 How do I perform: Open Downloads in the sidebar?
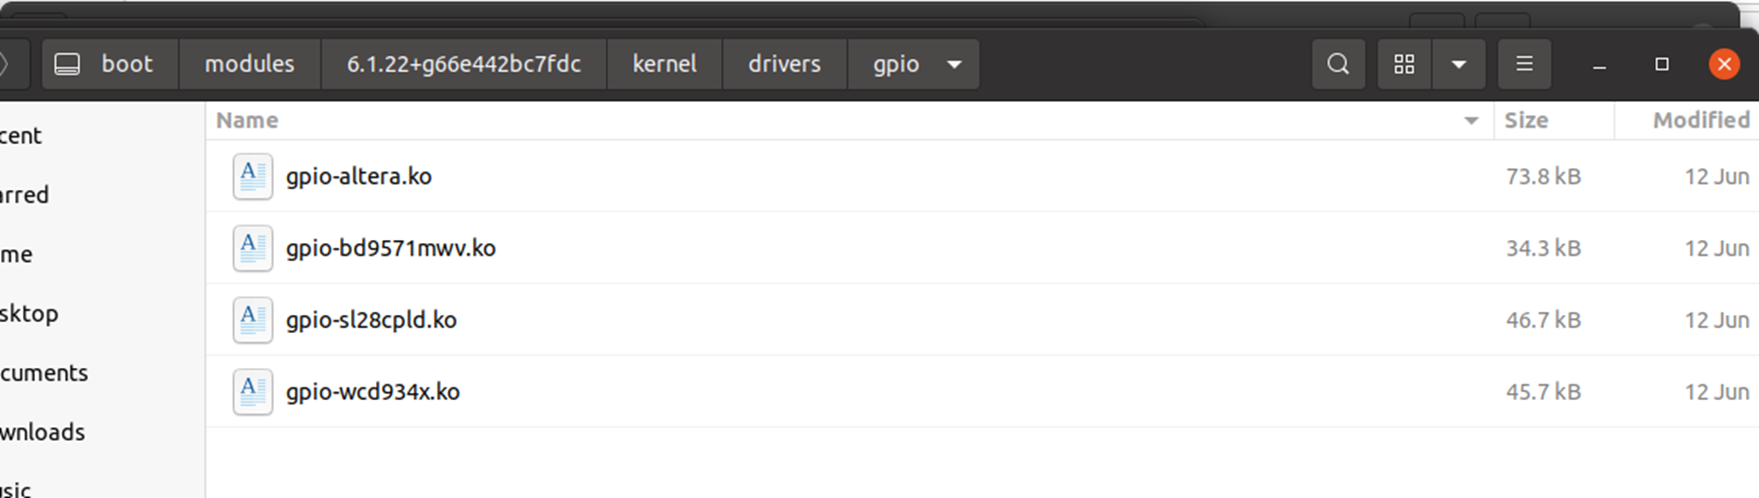click(42, 432)
